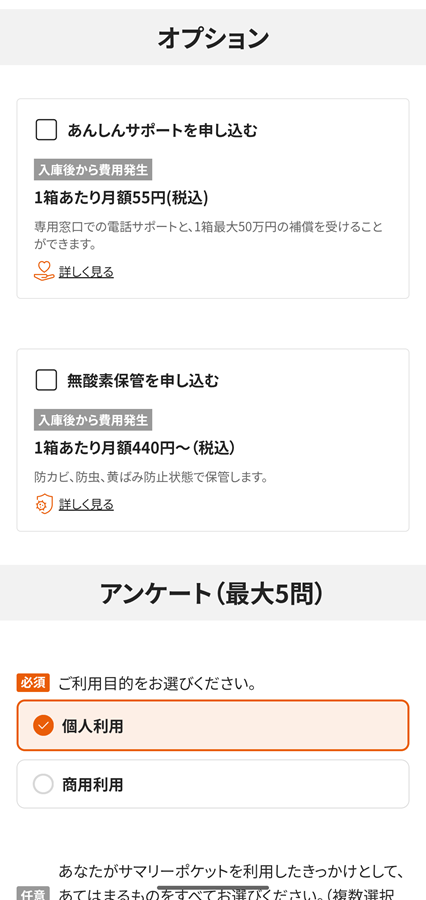Click the 防カビ、防虫 description text

[x=152, y=476]
